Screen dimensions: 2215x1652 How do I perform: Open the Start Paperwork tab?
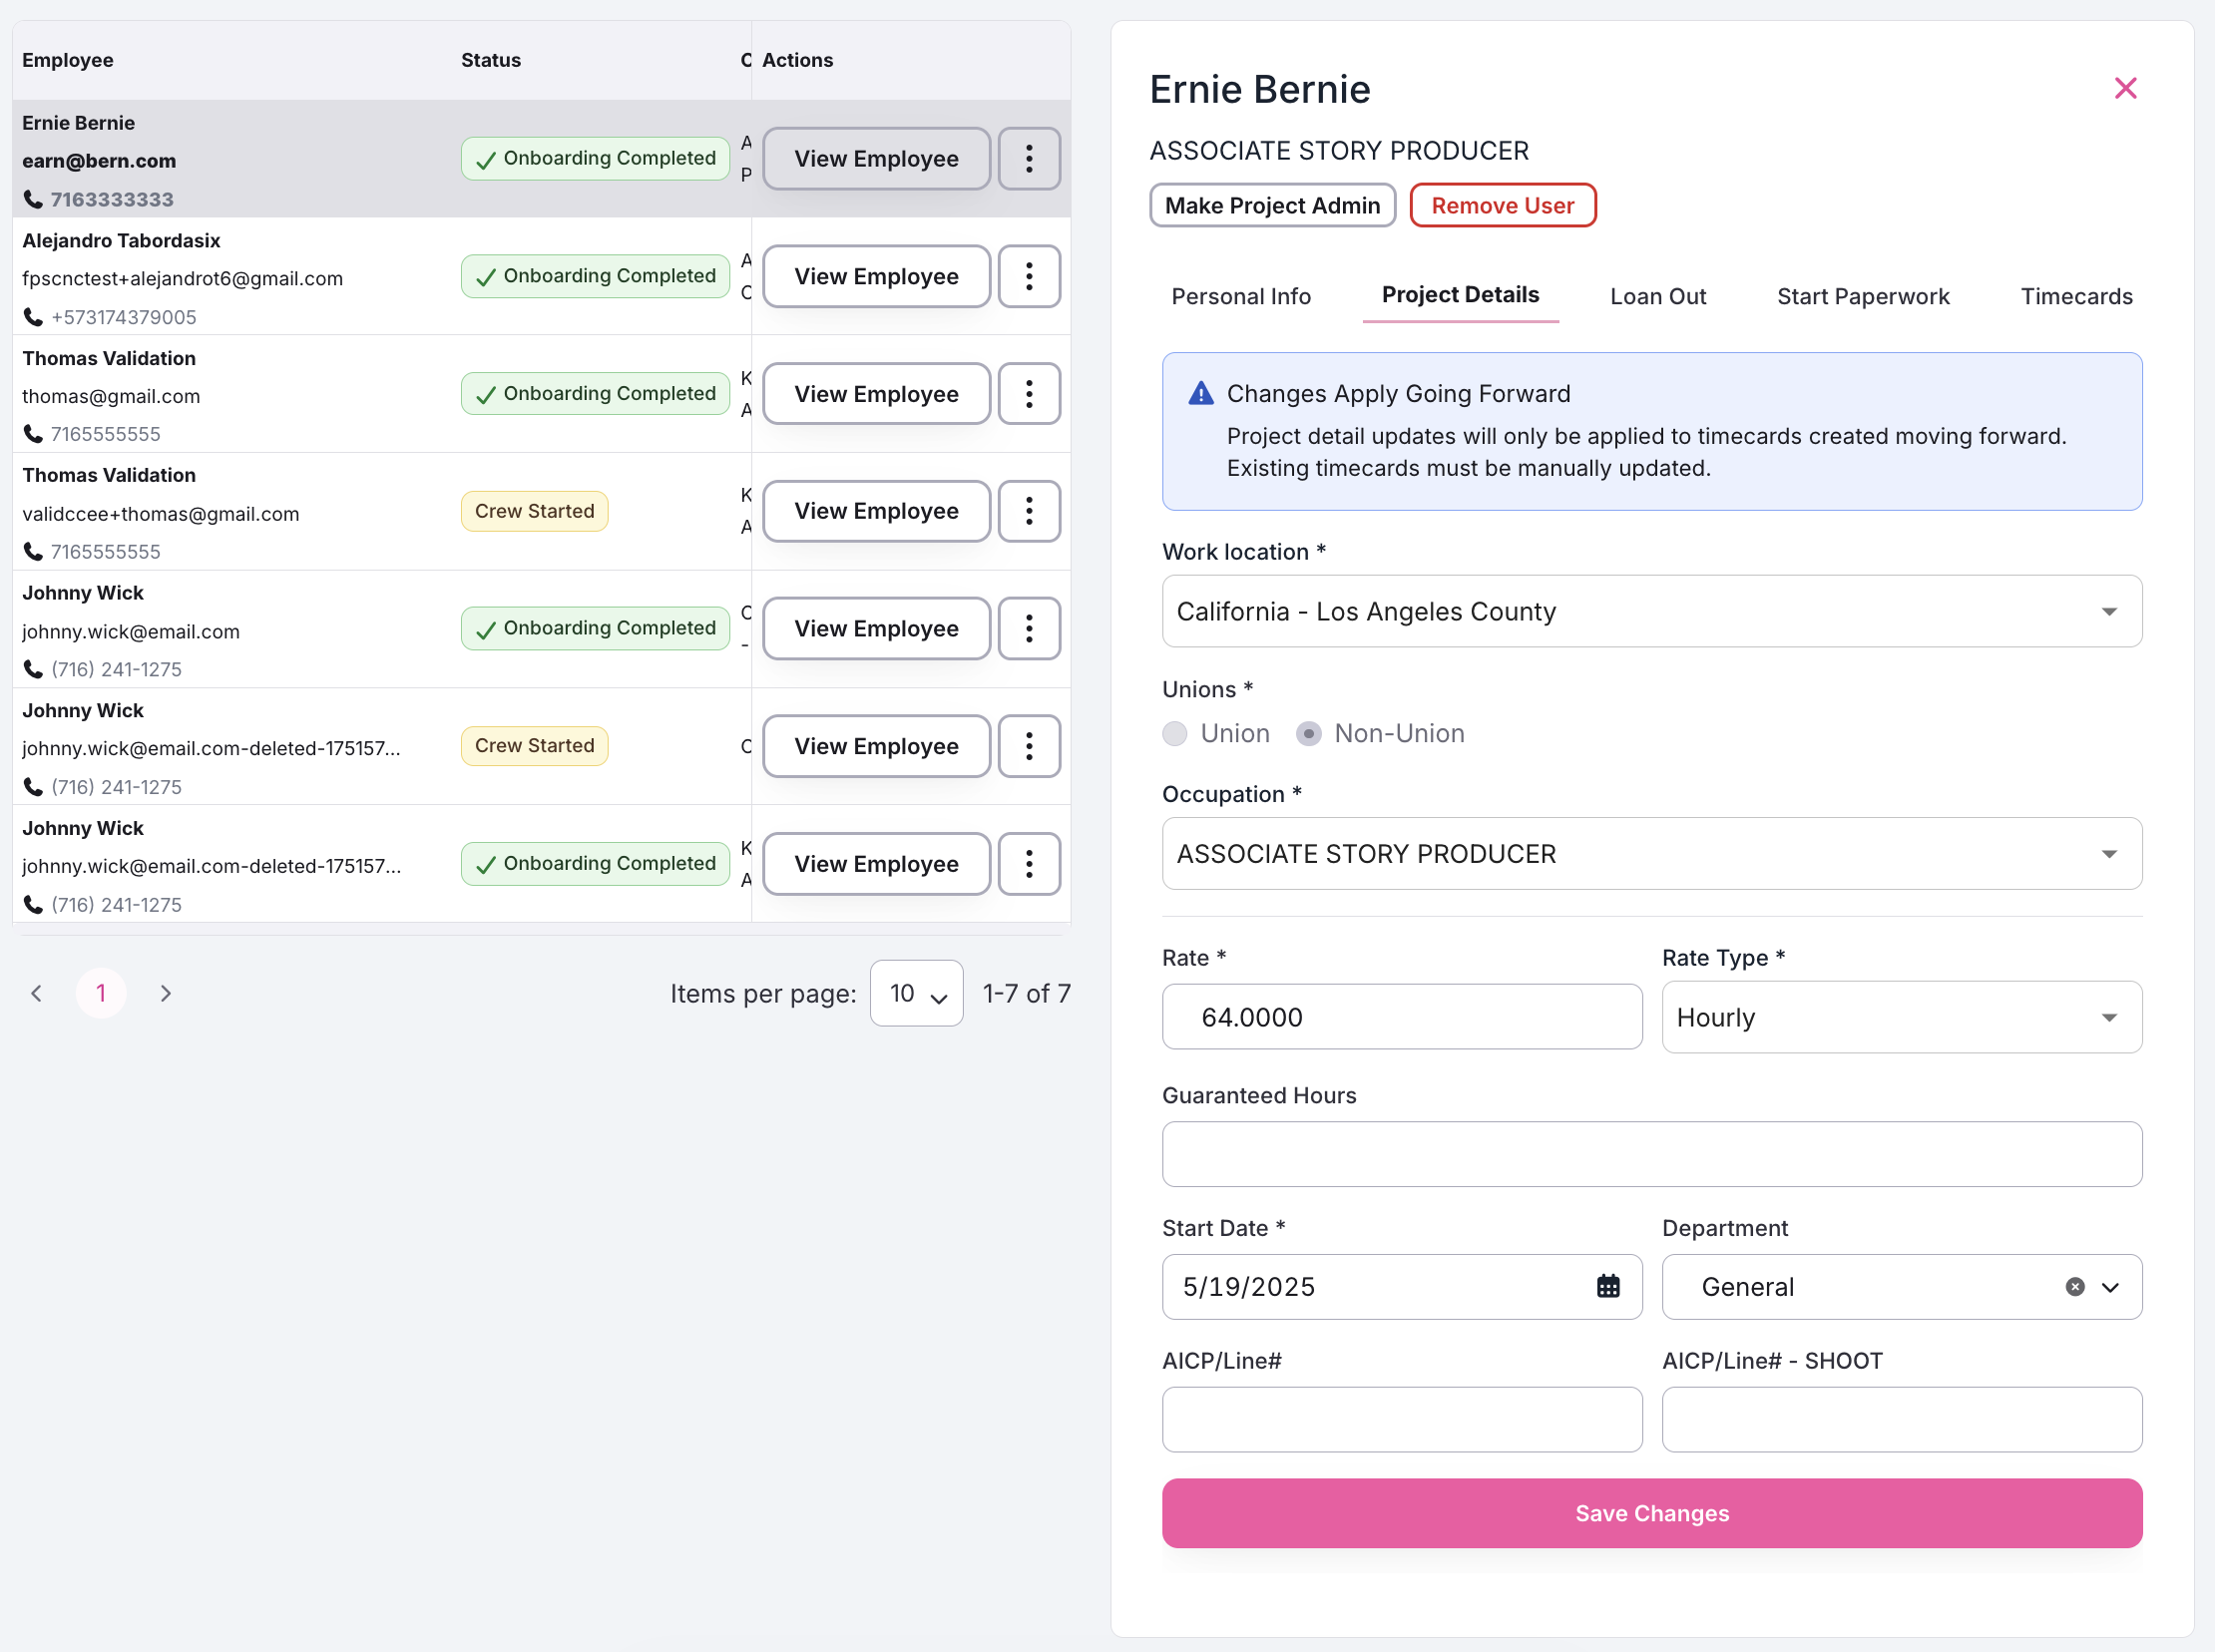coord(1862,296)
